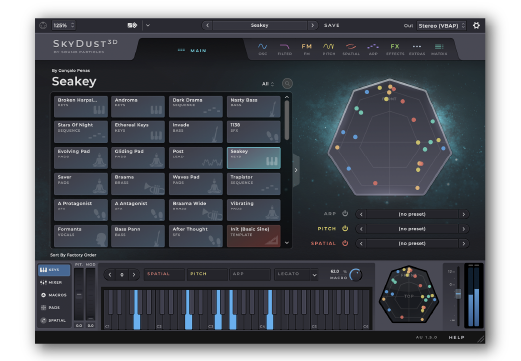Screen dimensions: 521x361
Task: Open the All category filter dropdown
Action: click(x=268, y=84)
